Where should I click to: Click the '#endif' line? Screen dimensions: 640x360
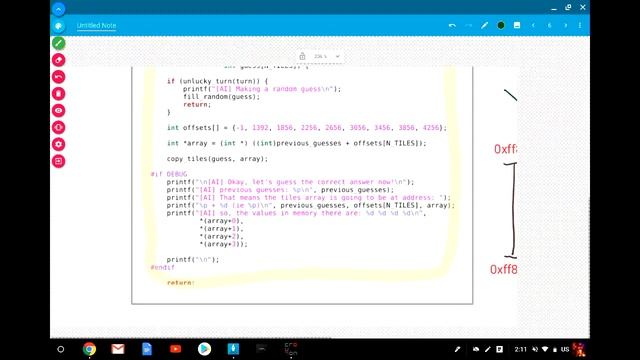(162, 267)
